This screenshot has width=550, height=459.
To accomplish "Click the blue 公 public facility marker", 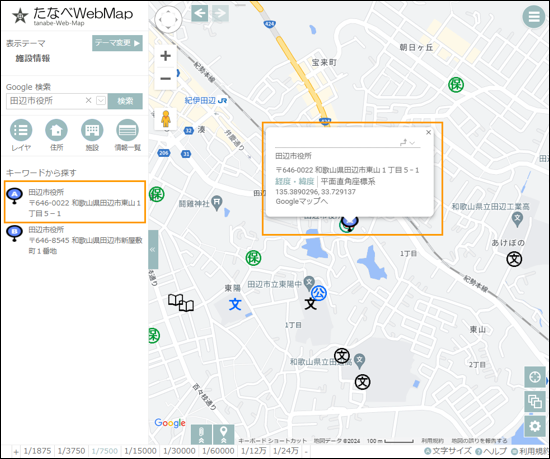I will coord(319,293).
